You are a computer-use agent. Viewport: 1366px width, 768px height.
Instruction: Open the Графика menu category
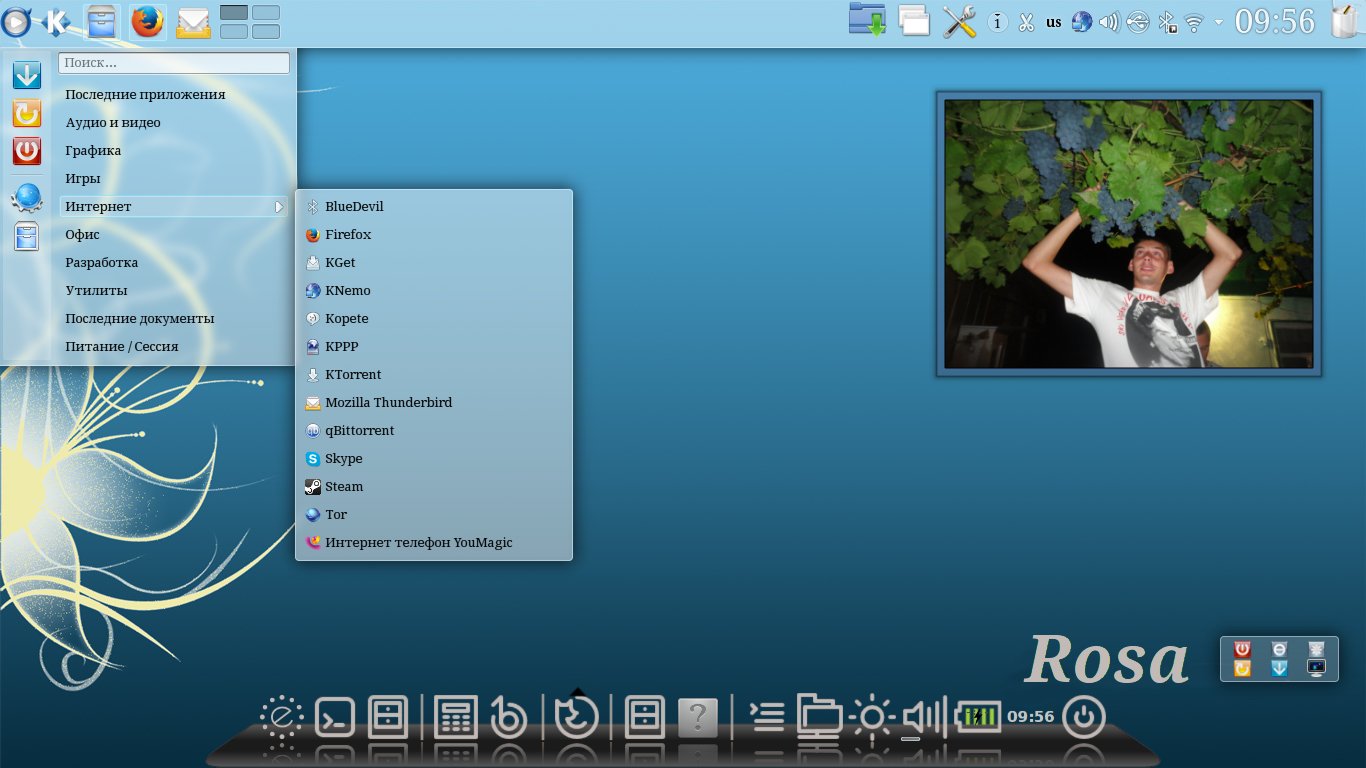[x=93, y=151]
